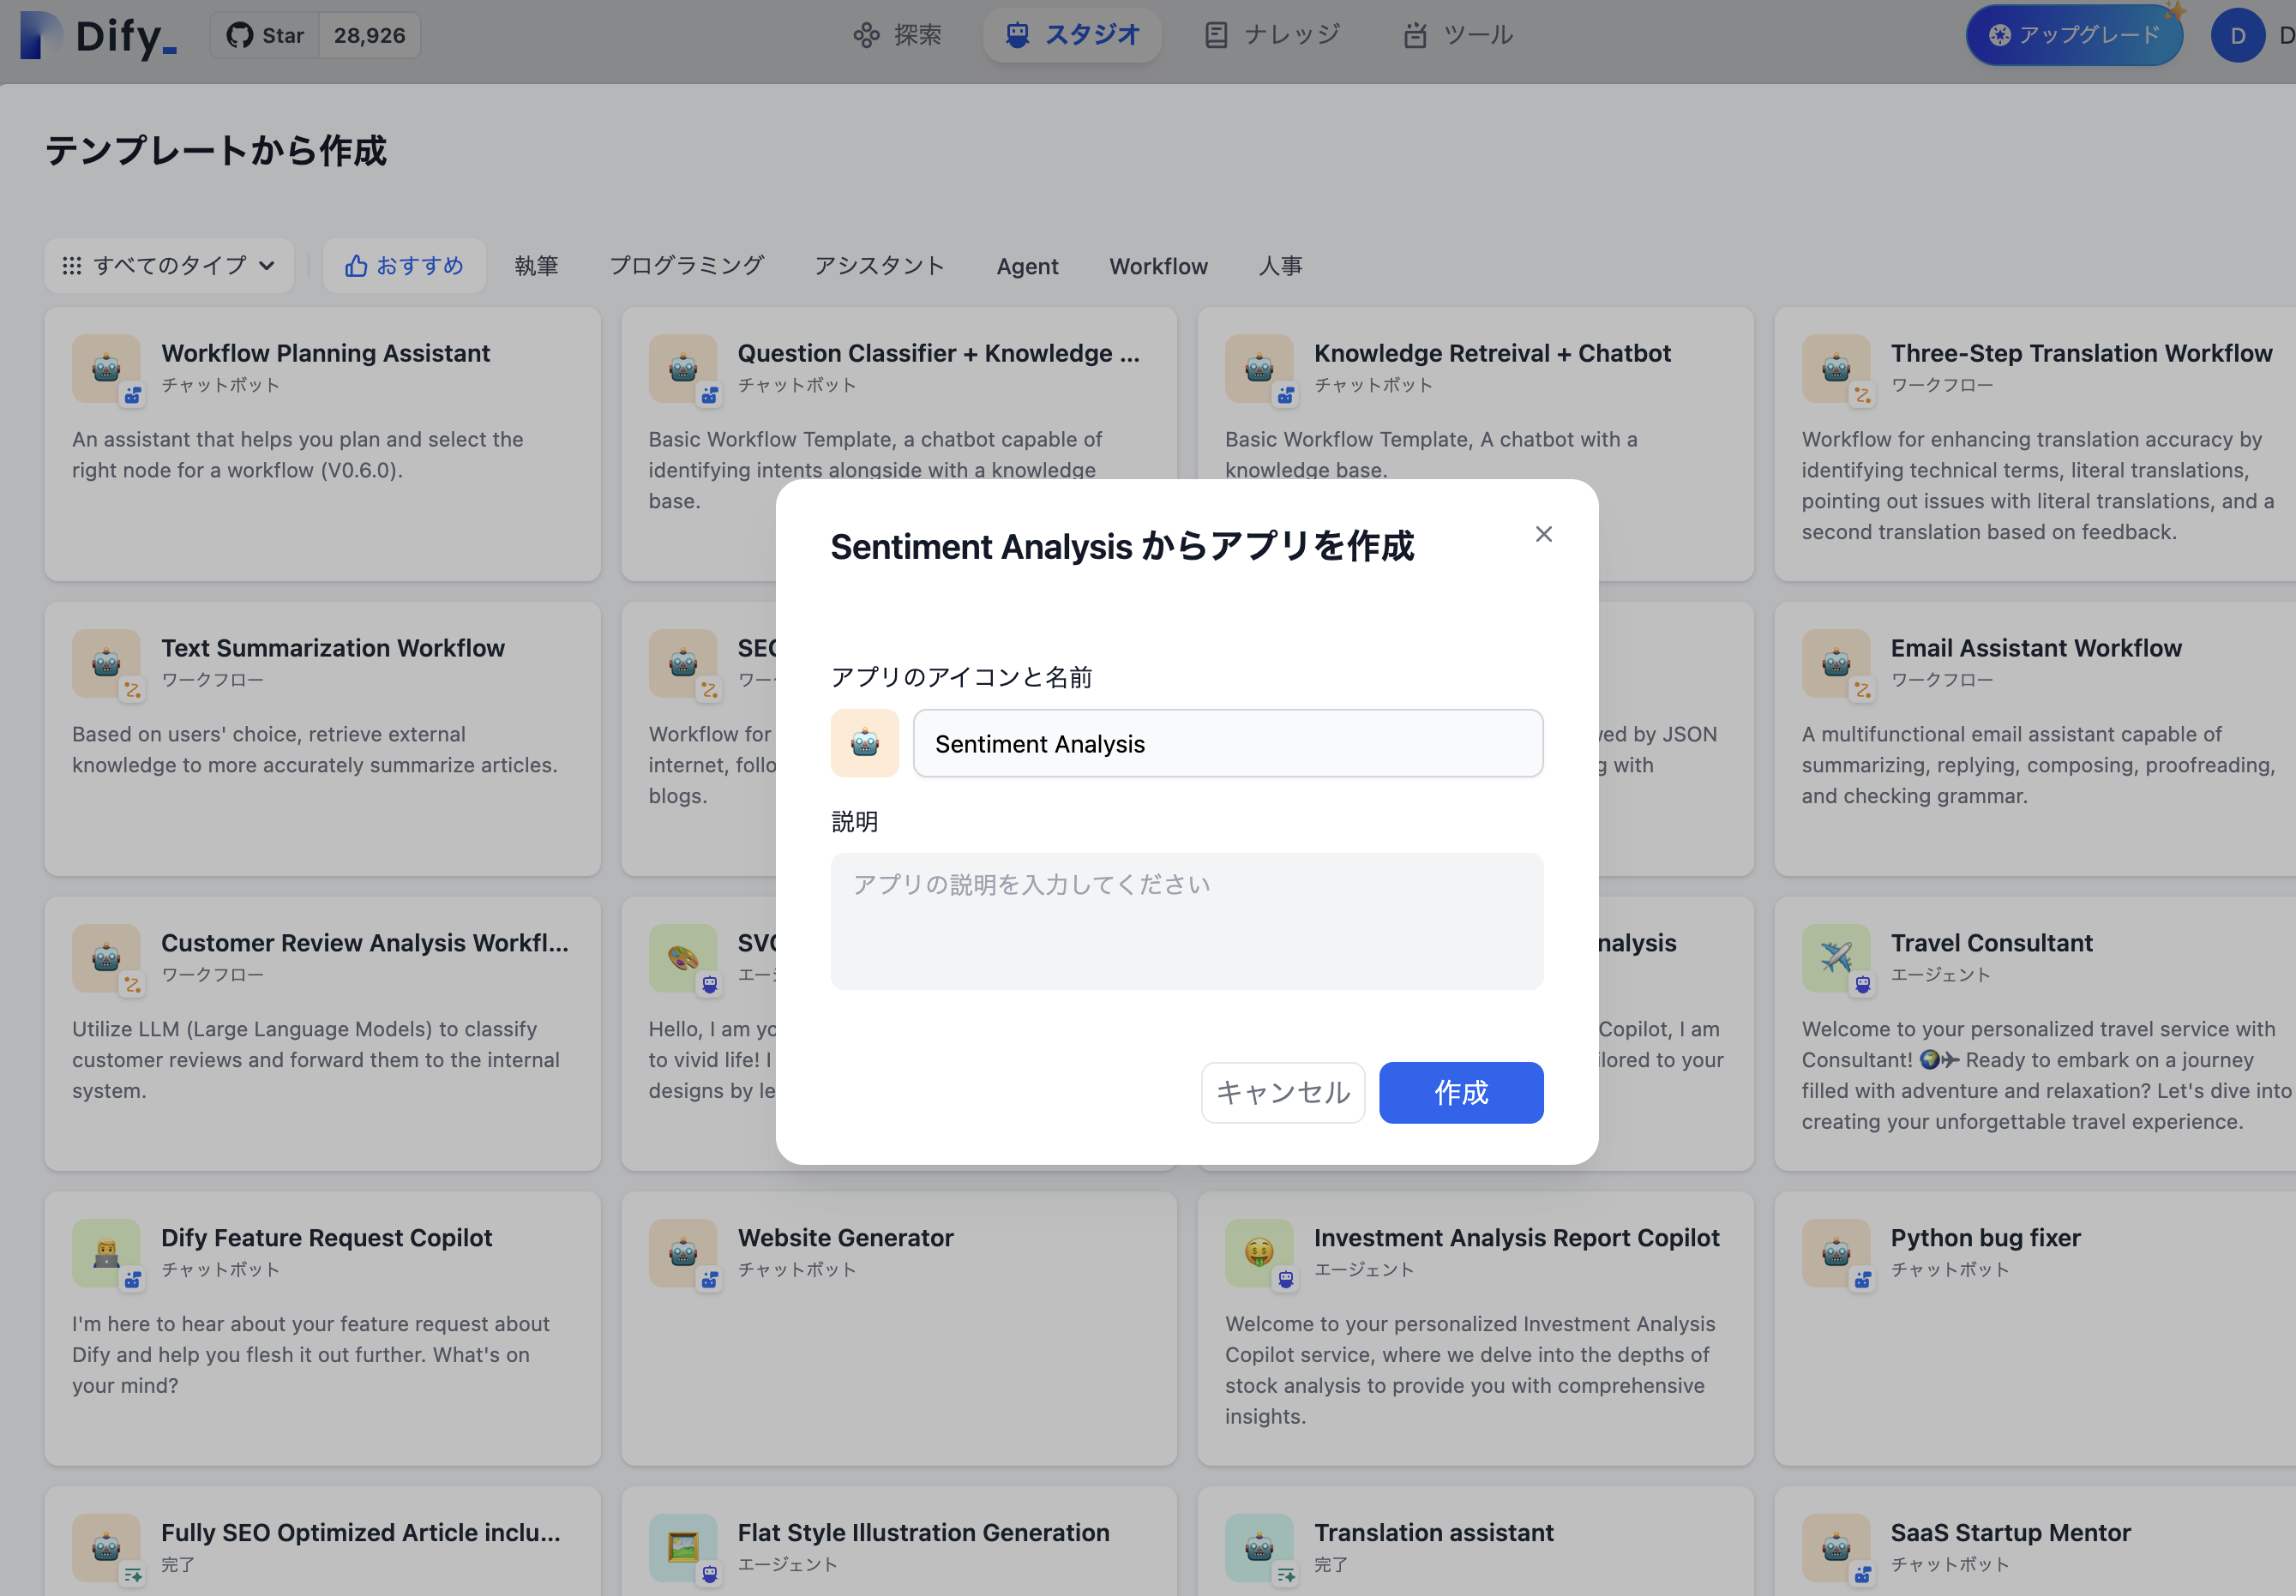Click the app name input field
Image resolution: width=2296 pixels, height=1596 pixels.
(1228, 743)
